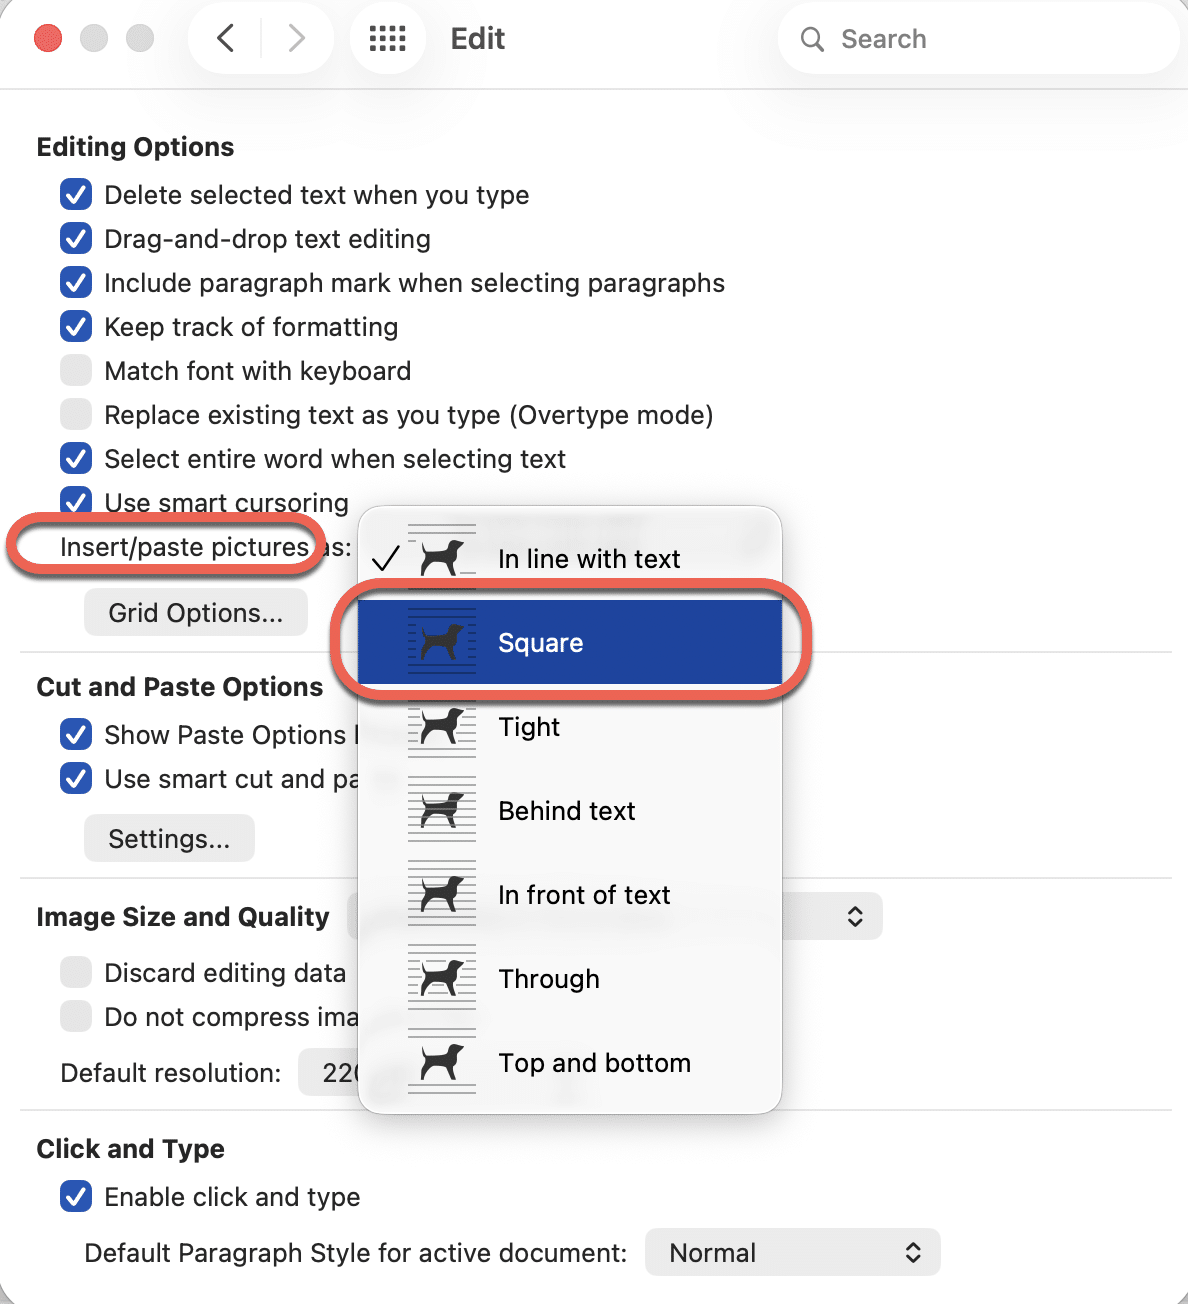Click the back arrow navigation icon

click(x=226, y=39)
